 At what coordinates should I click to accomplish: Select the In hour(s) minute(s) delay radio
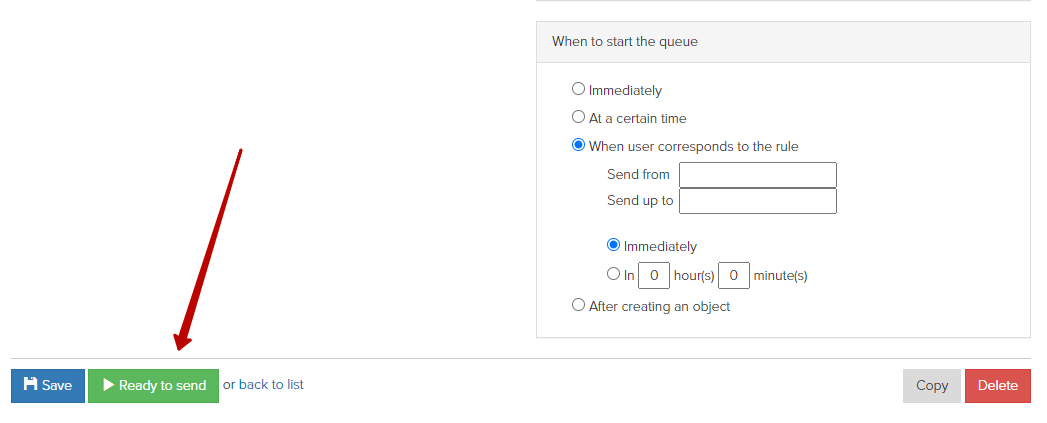[x=613, y=274]
